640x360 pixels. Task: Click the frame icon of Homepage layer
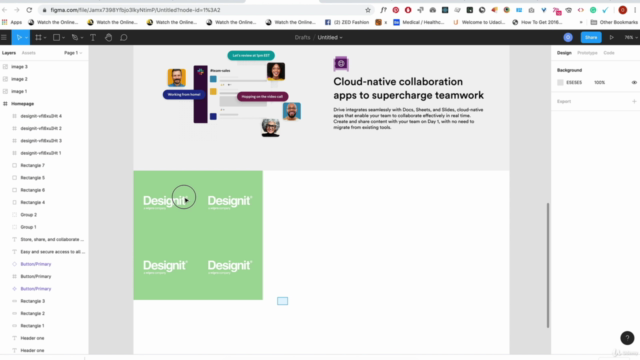5,104
